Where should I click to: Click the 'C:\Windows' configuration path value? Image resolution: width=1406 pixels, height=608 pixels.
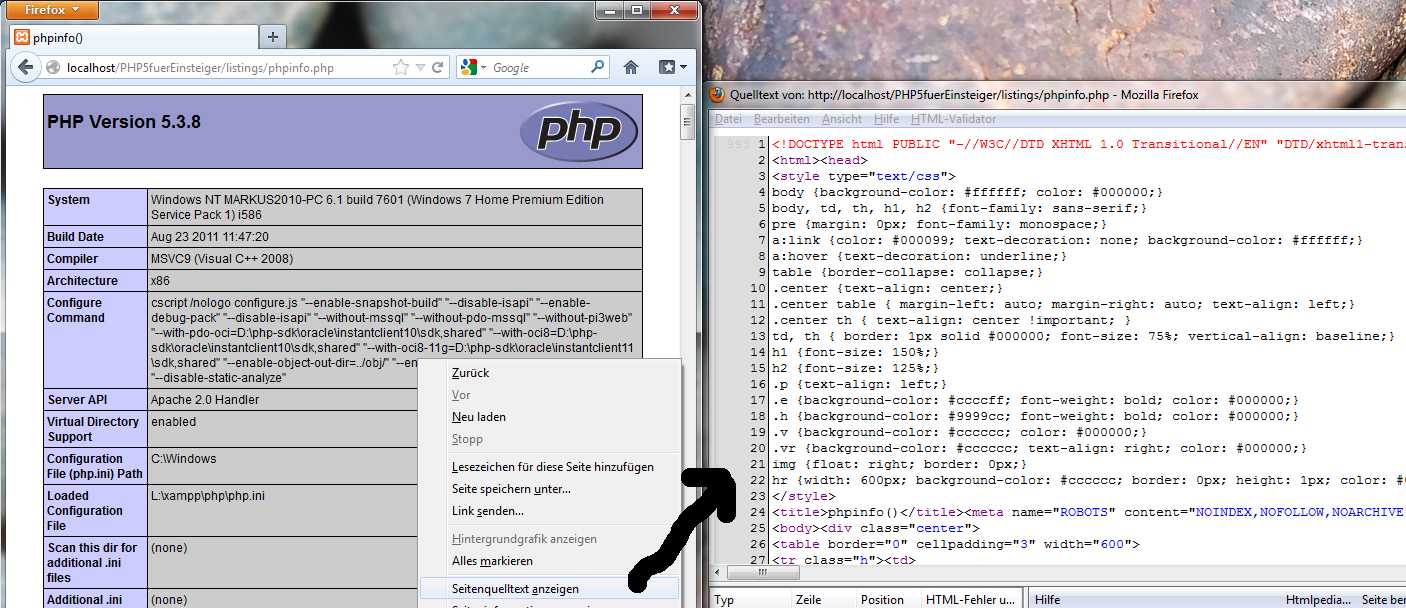pyautogui.click(x=183, y=459)
